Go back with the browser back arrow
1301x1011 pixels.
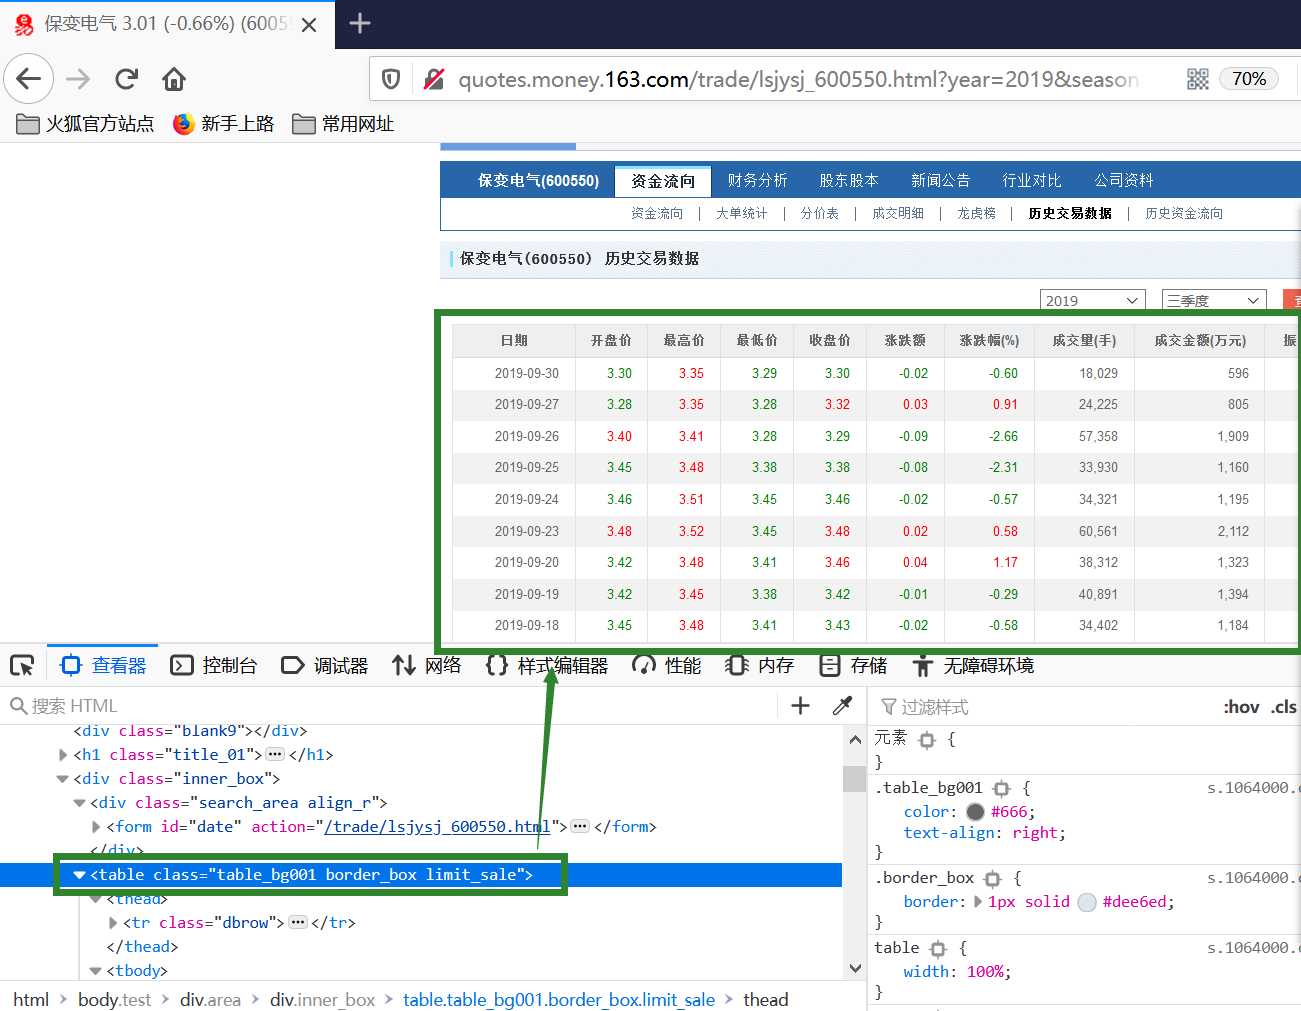click(29, 79)
